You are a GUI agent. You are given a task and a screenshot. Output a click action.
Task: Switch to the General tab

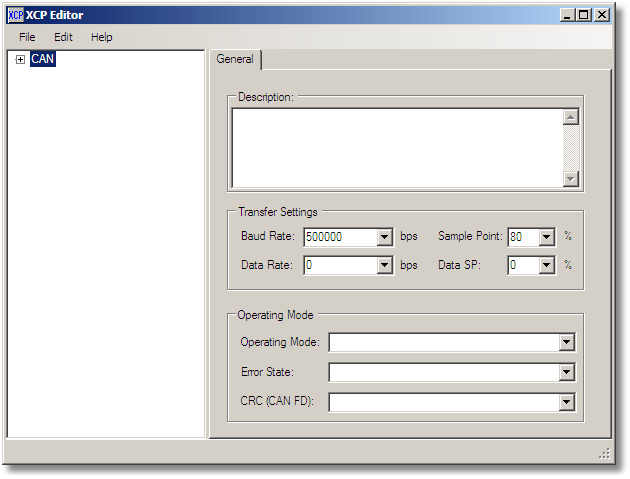pyautogui.click(x=235, y=60)
